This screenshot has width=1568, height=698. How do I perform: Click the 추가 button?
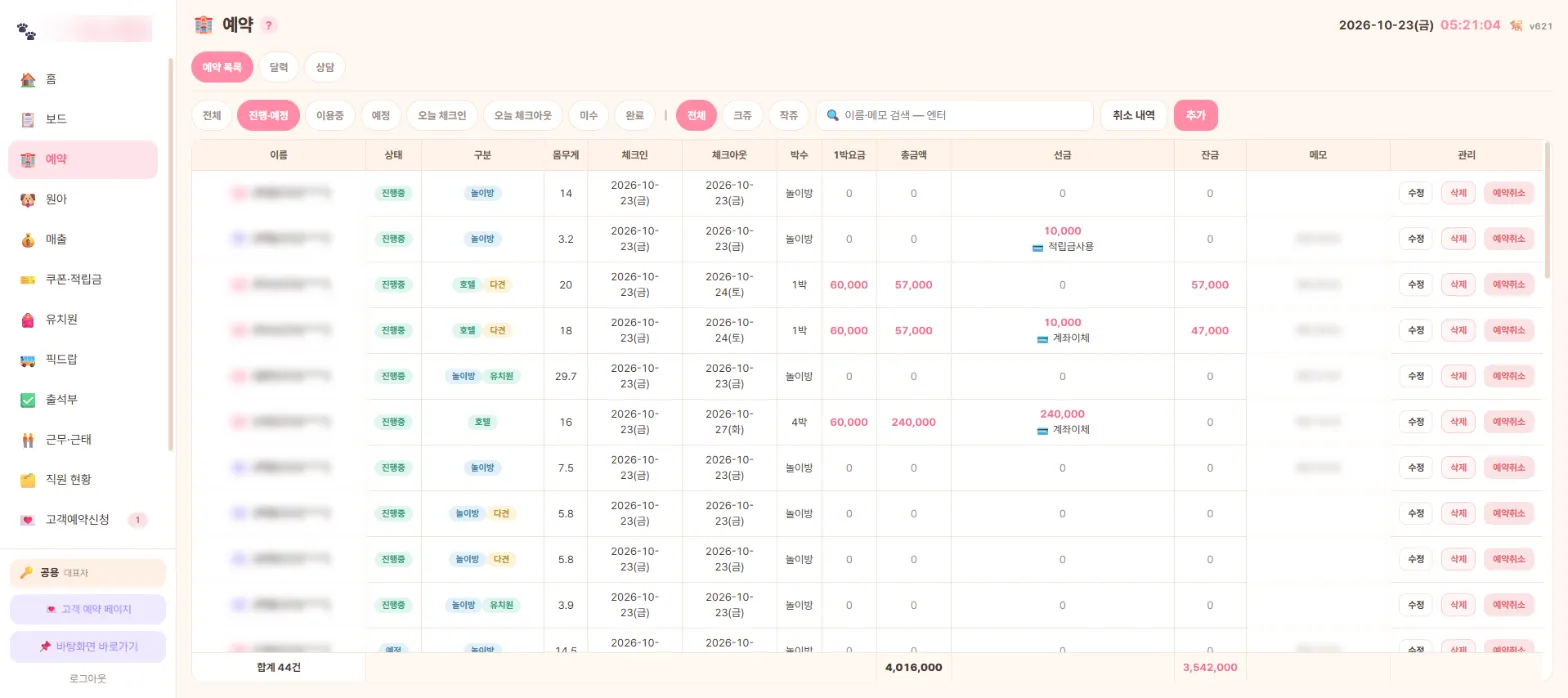[1196, 115]
